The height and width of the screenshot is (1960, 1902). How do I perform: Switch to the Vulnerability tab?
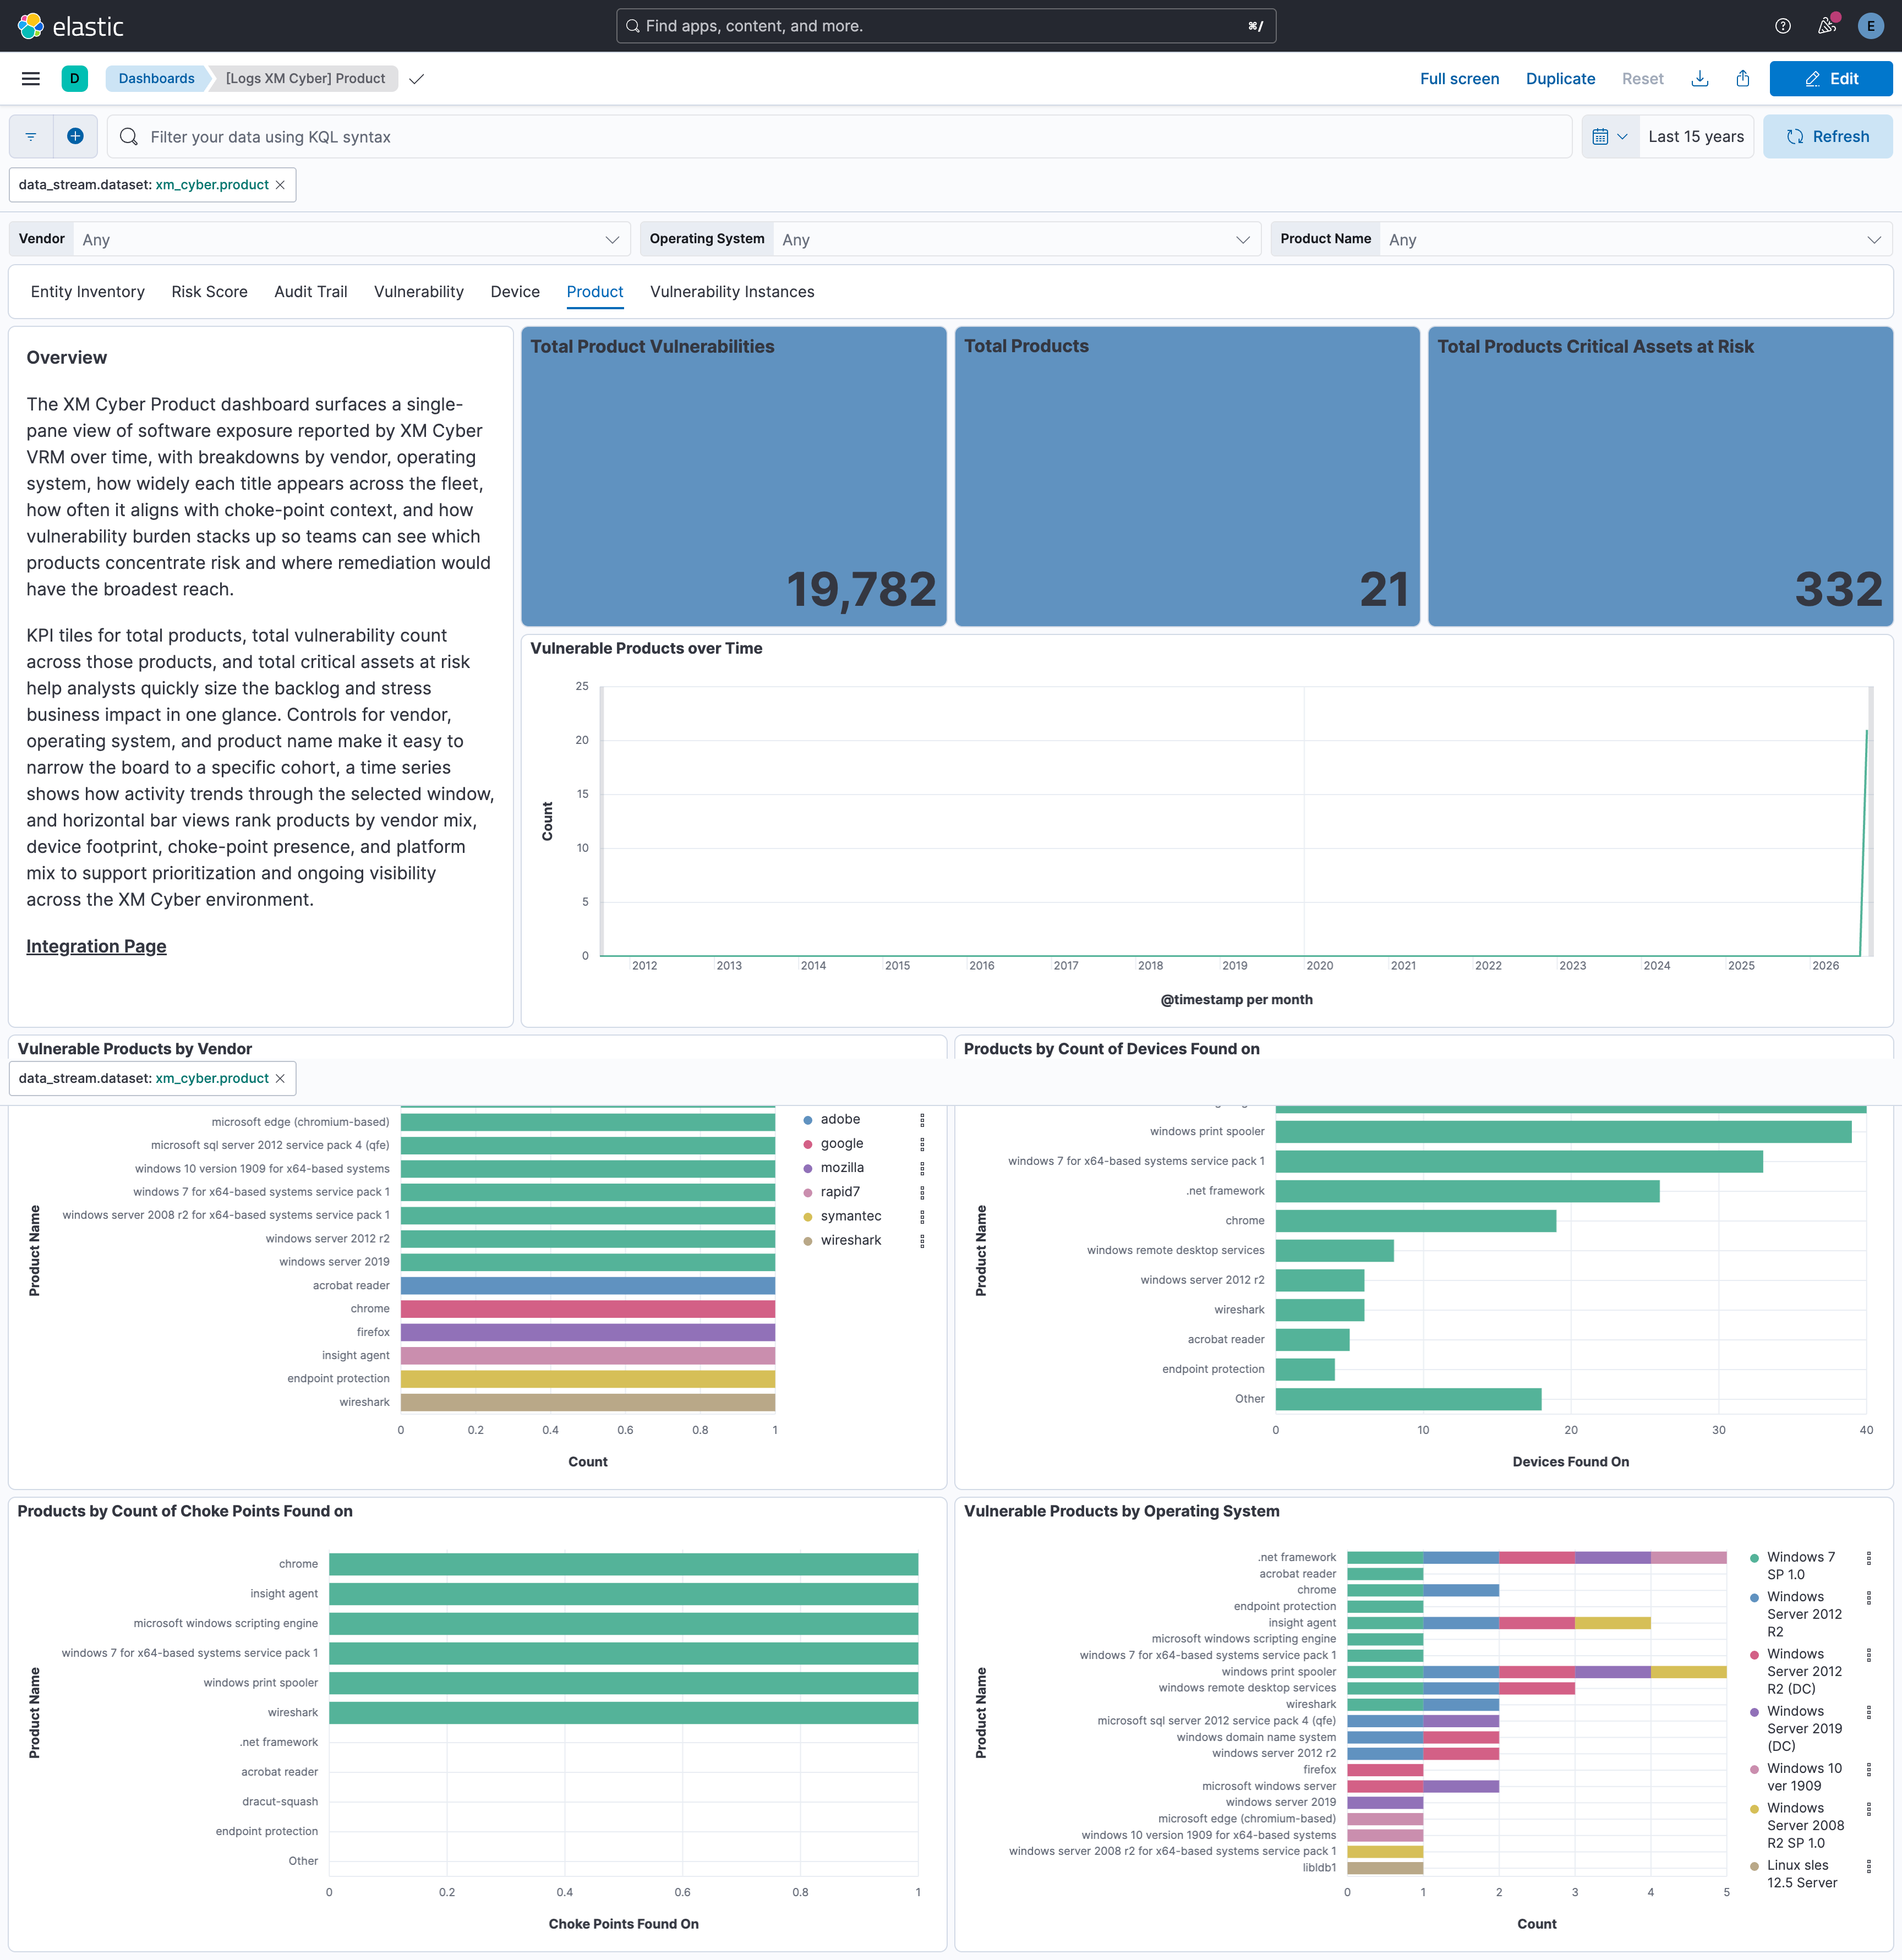(419, 292)
